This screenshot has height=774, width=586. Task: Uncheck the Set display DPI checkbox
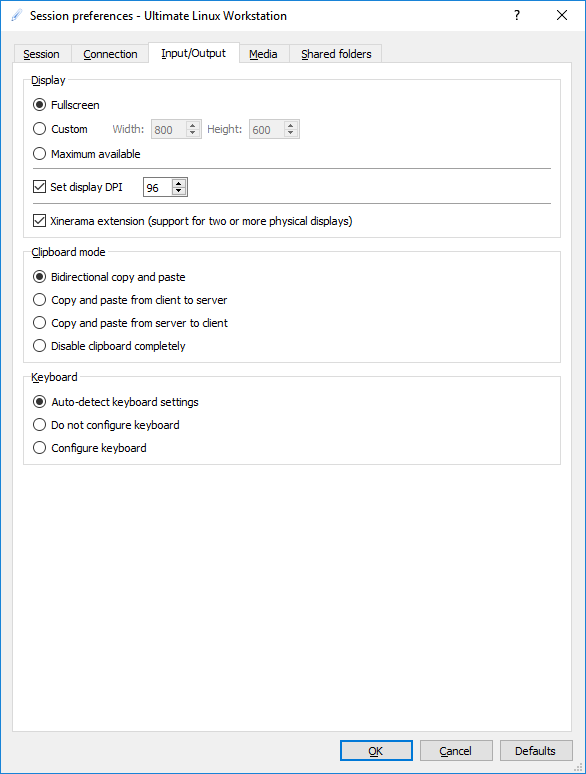coord(39,187)
